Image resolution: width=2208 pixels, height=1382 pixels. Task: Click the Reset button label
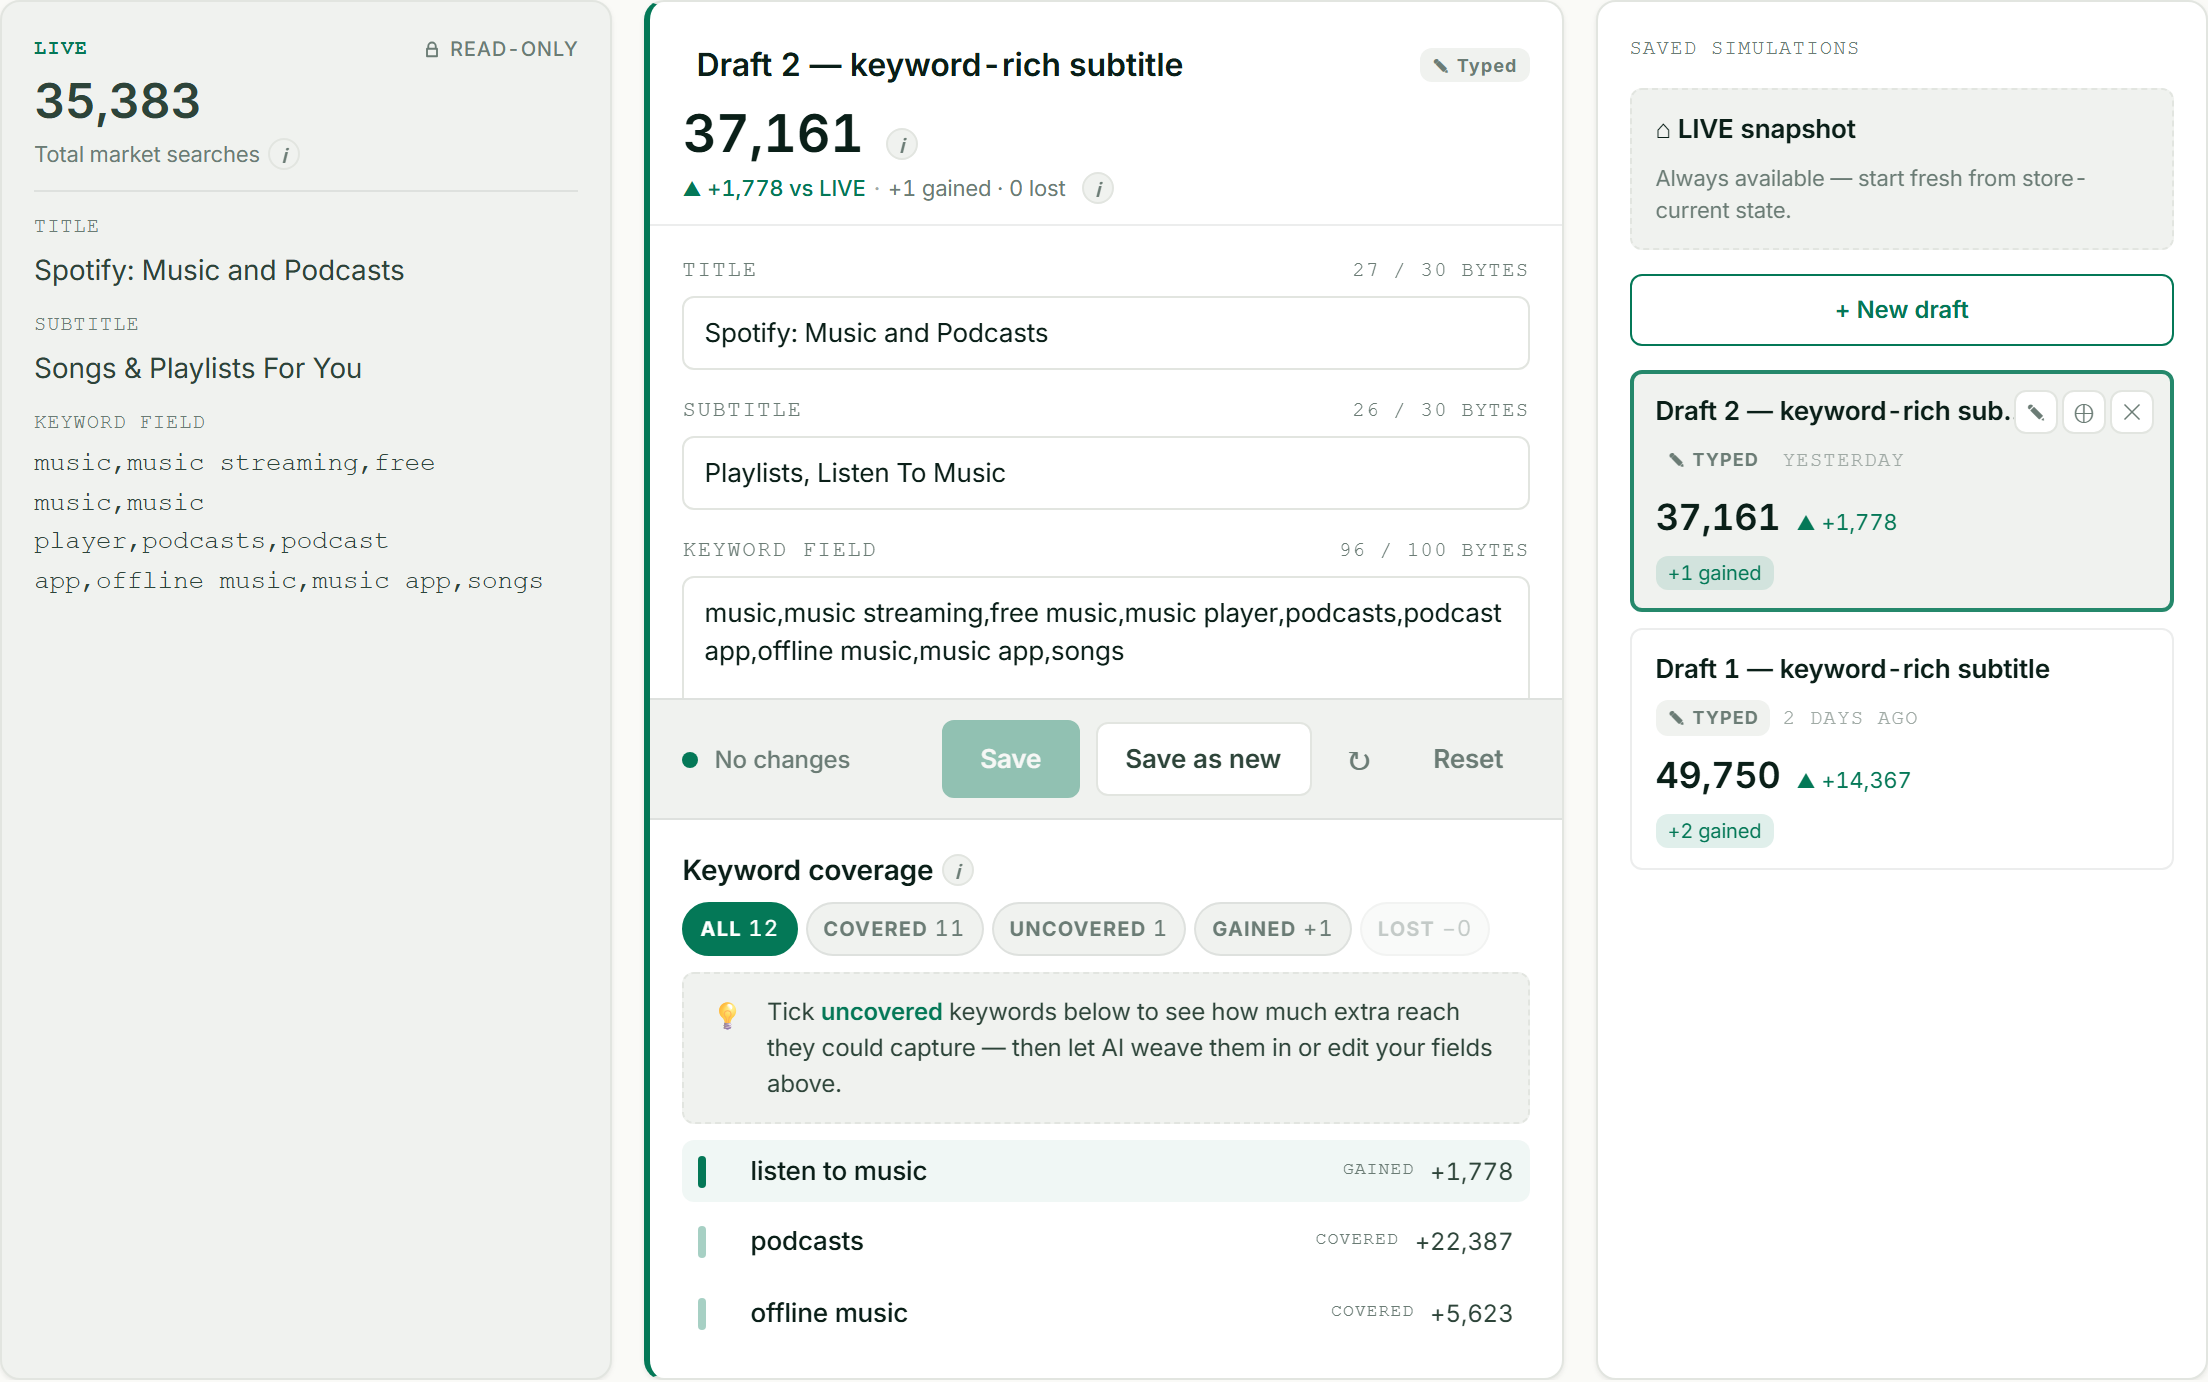click(1467, 759)
